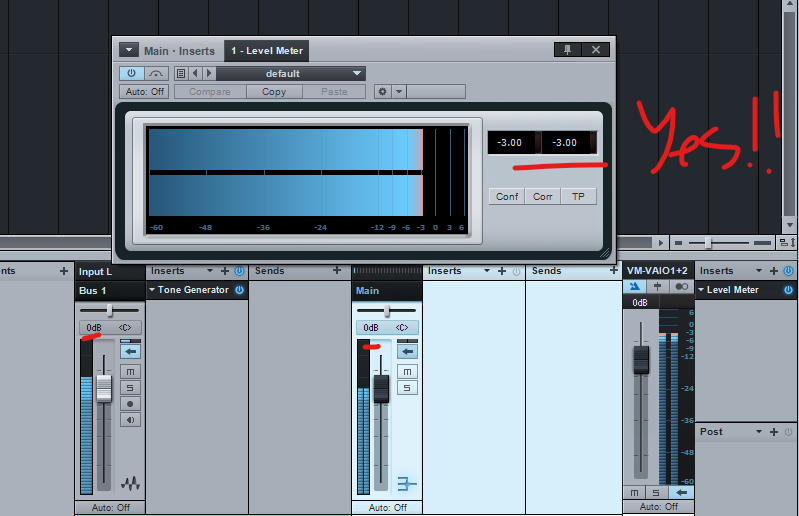Toggle the Tone Generator power button

(x=239, y=290)
